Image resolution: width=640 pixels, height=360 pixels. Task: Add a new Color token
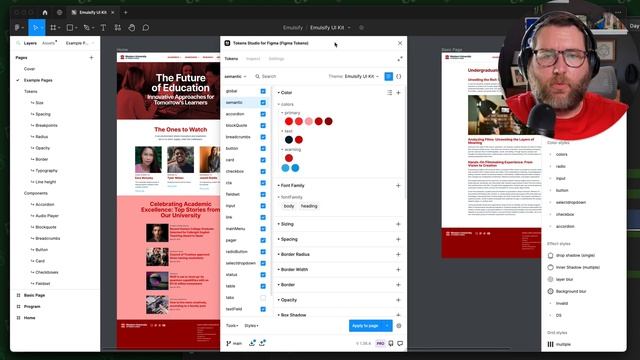point(398,93)
